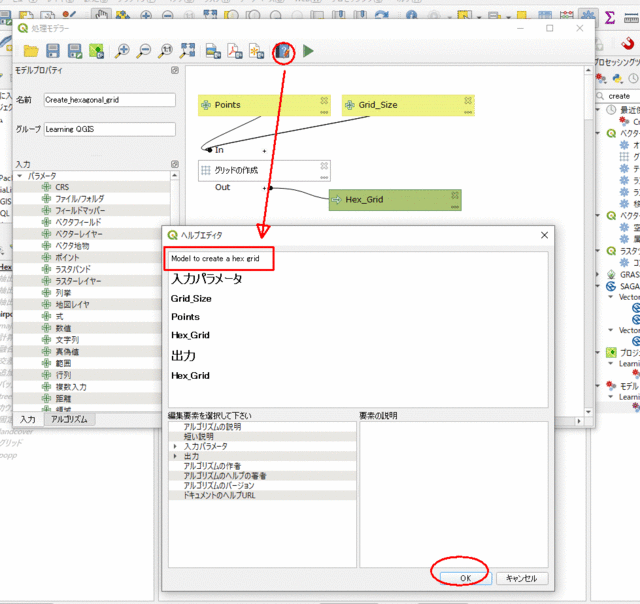Click キャンセル in the help editor
Image resolution: width=640 pixels, height=604 pixels.
[522, 578]
